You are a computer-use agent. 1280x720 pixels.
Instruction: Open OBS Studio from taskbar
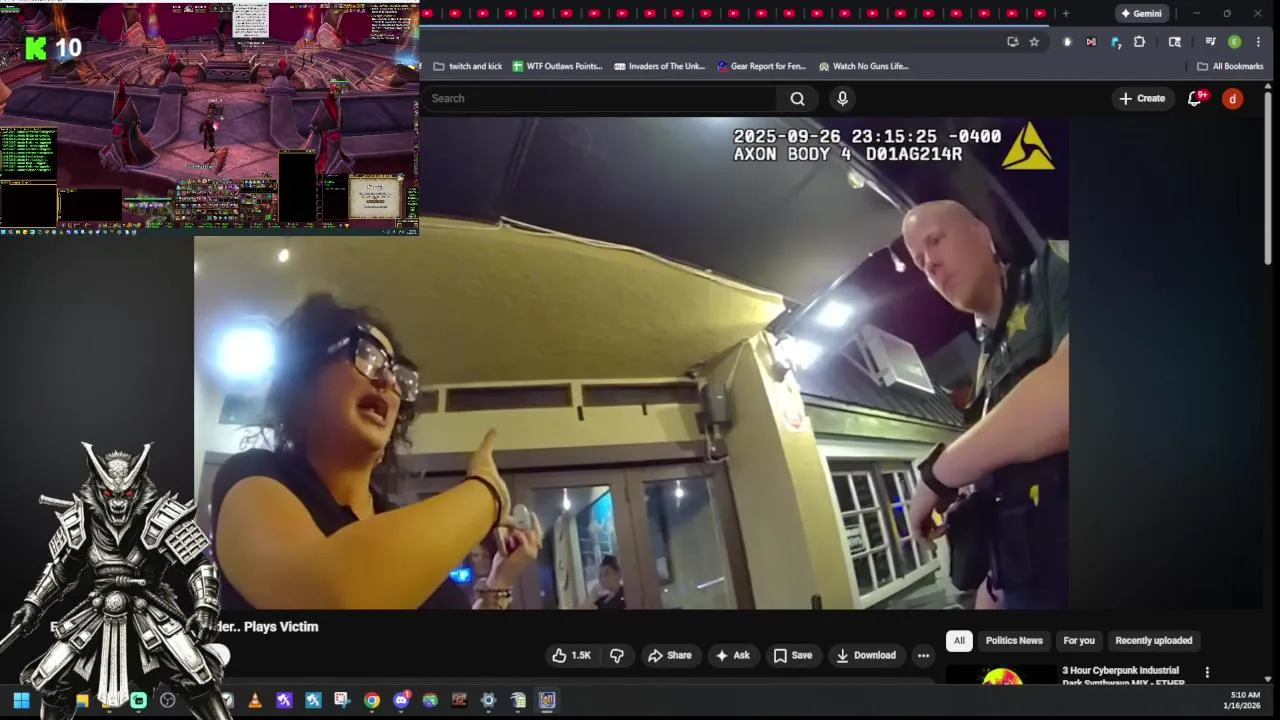point(167,700)
